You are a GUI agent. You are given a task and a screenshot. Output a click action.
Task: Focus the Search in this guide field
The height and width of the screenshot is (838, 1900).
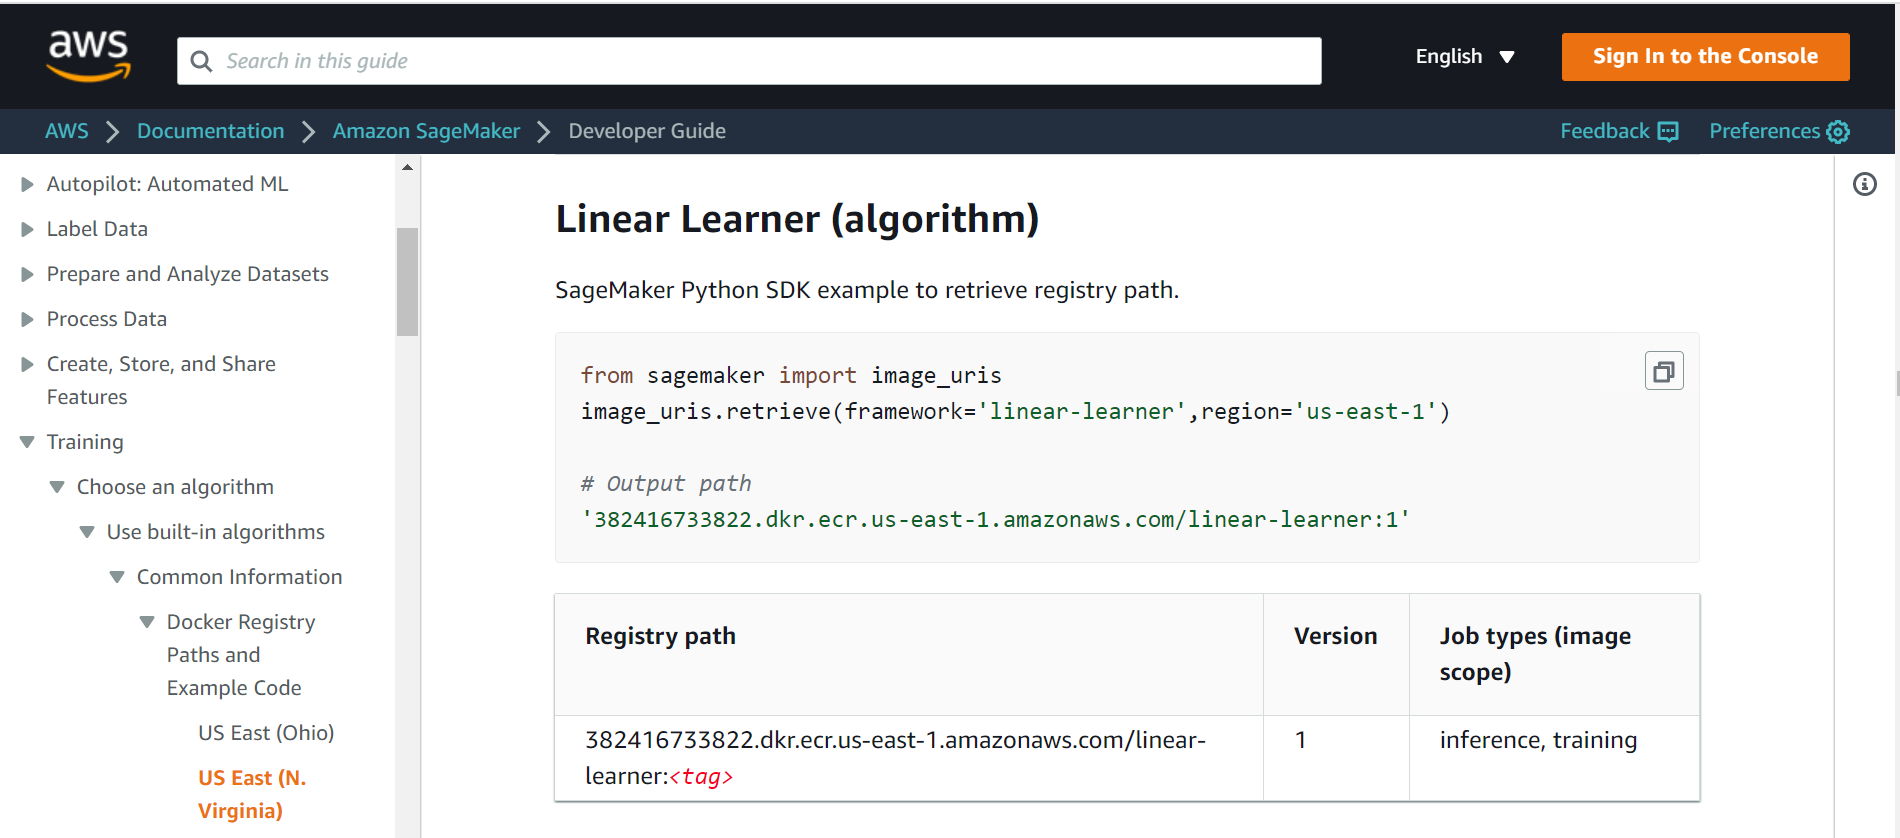coord(749,61)
